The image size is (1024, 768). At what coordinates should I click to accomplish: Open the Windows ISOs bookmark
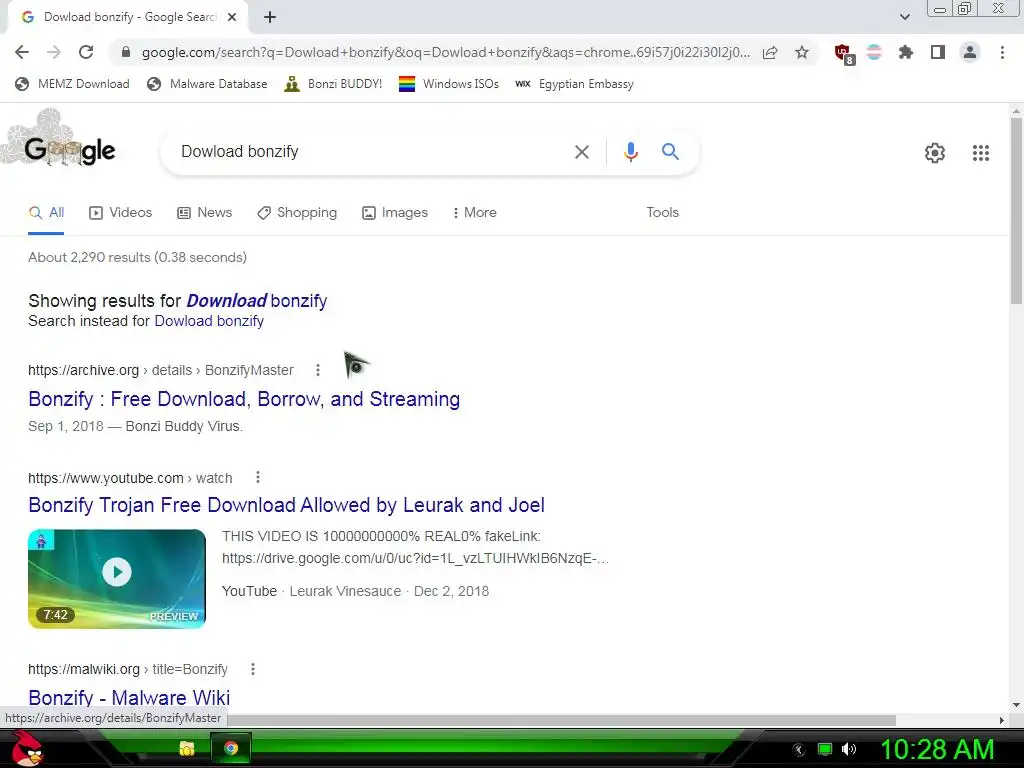point(449,84)
